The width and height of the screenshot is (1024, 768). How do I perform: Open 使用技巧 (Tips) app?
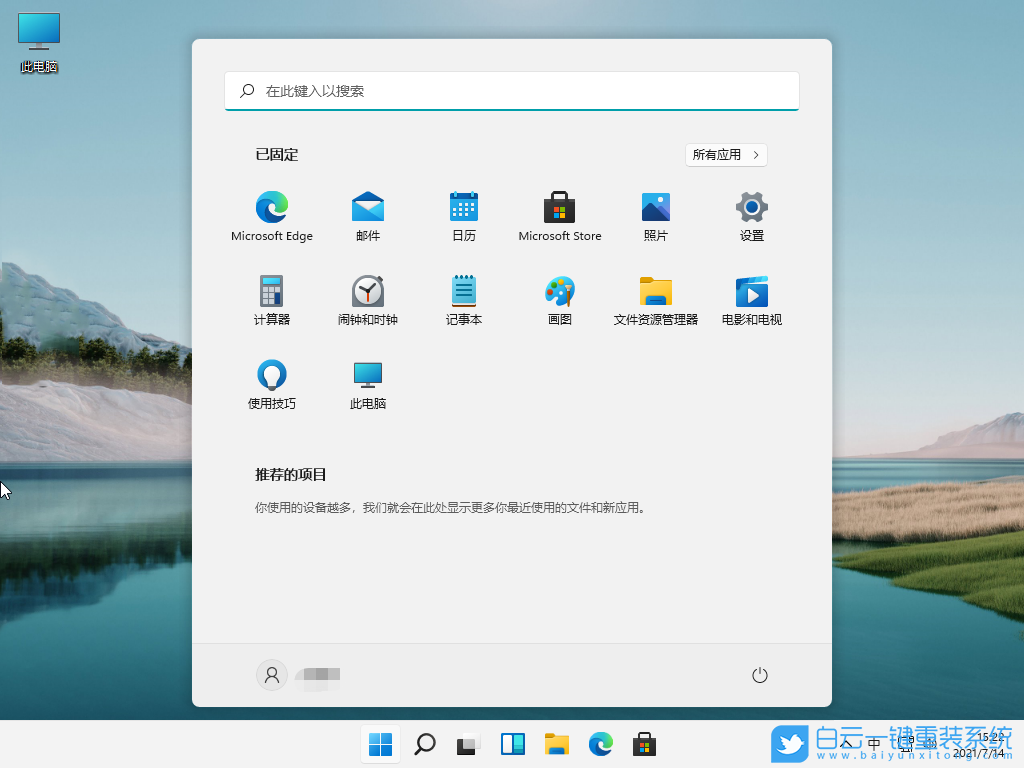pyautogui.click(x=271, y=377)
